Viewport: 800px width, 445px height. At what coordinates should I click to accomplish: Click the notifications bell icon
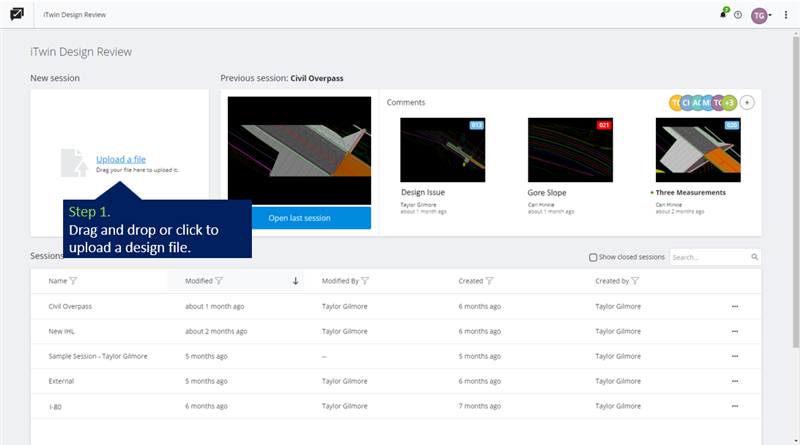pos(723,15)
